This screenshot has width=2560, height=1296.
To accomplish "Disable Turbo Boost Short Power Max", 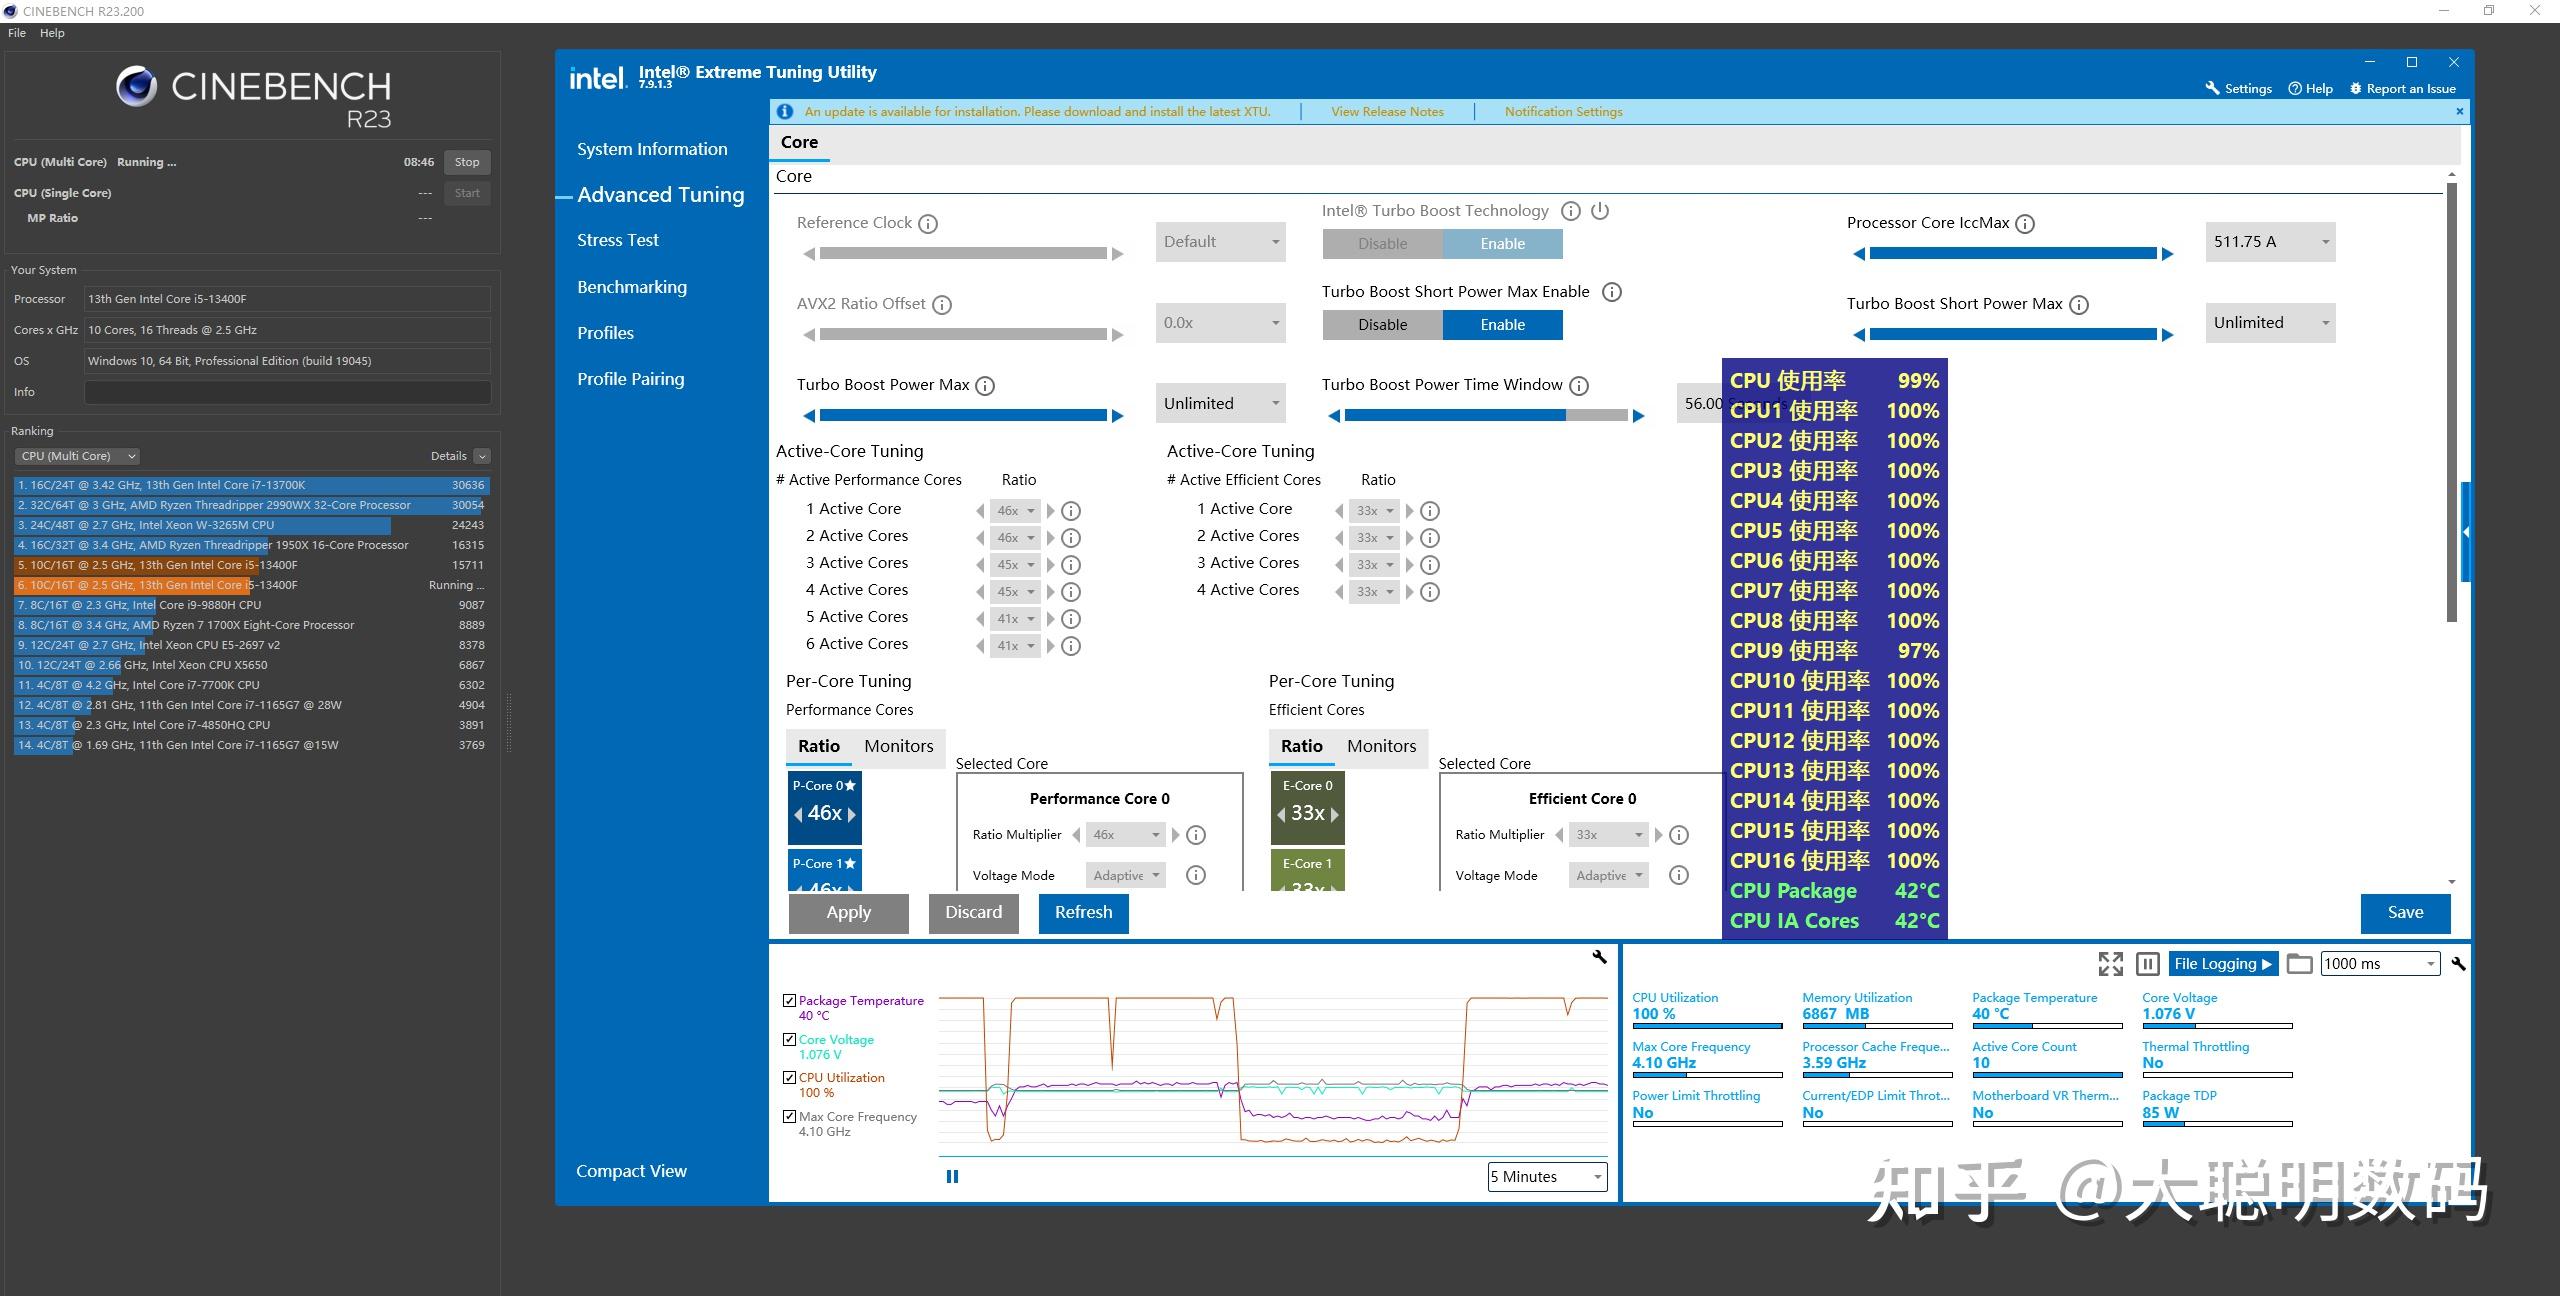I will [x=1382, y=325].
